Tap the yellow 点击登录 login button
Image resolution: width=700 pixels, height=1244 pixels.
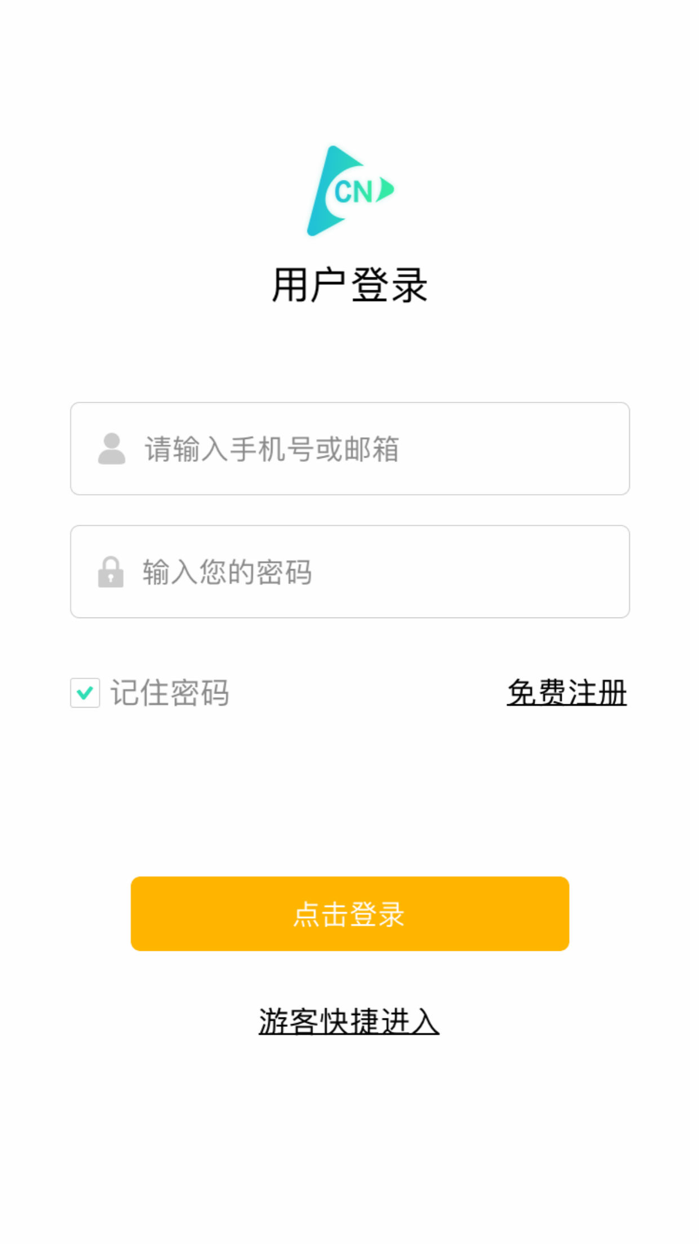point(349,913)
